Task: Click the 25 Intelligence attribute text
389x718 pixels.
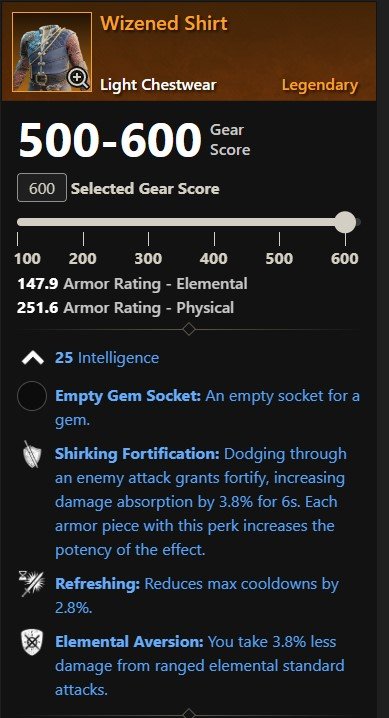Action: pyautogui.click(x=107, y=358)
